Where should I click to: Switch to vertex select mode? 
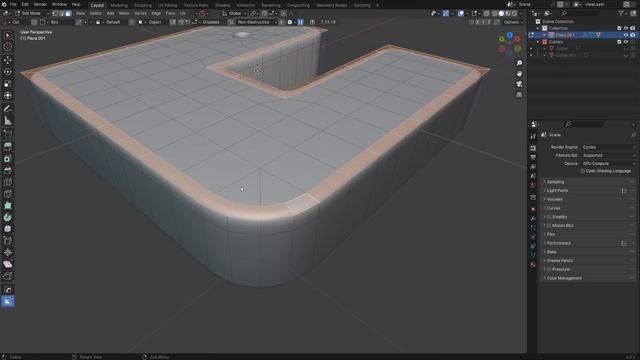pos(55,13)
